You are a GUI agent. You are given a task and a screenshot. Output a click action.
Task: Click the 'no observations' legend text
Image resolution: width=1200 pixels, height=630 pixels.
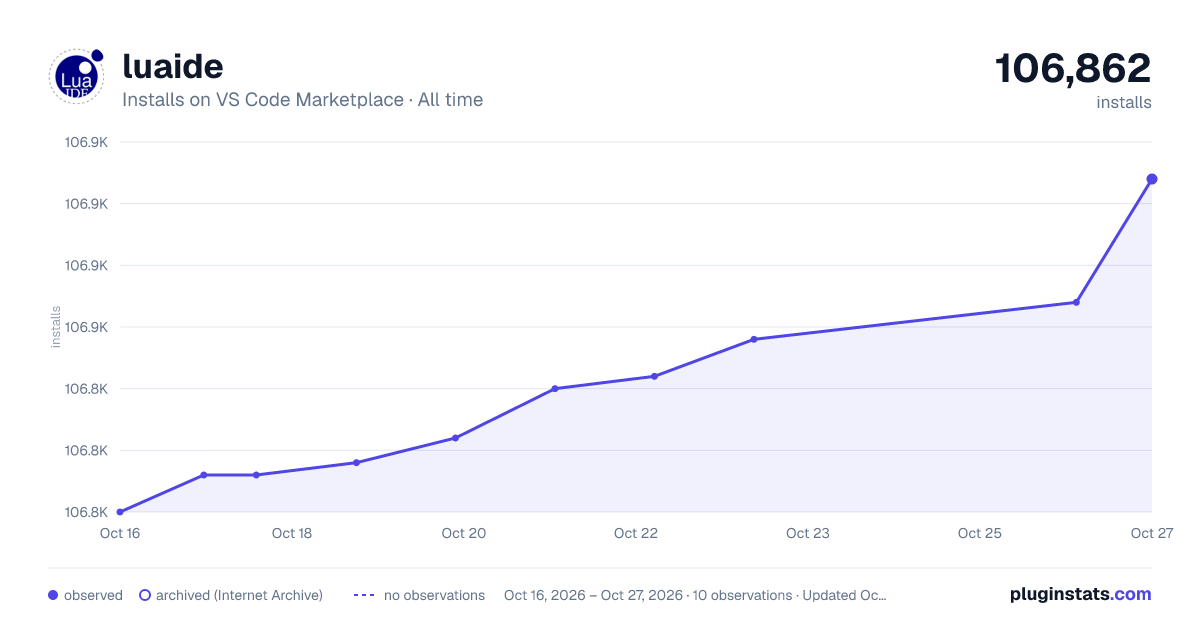click(x=434, y=595)
